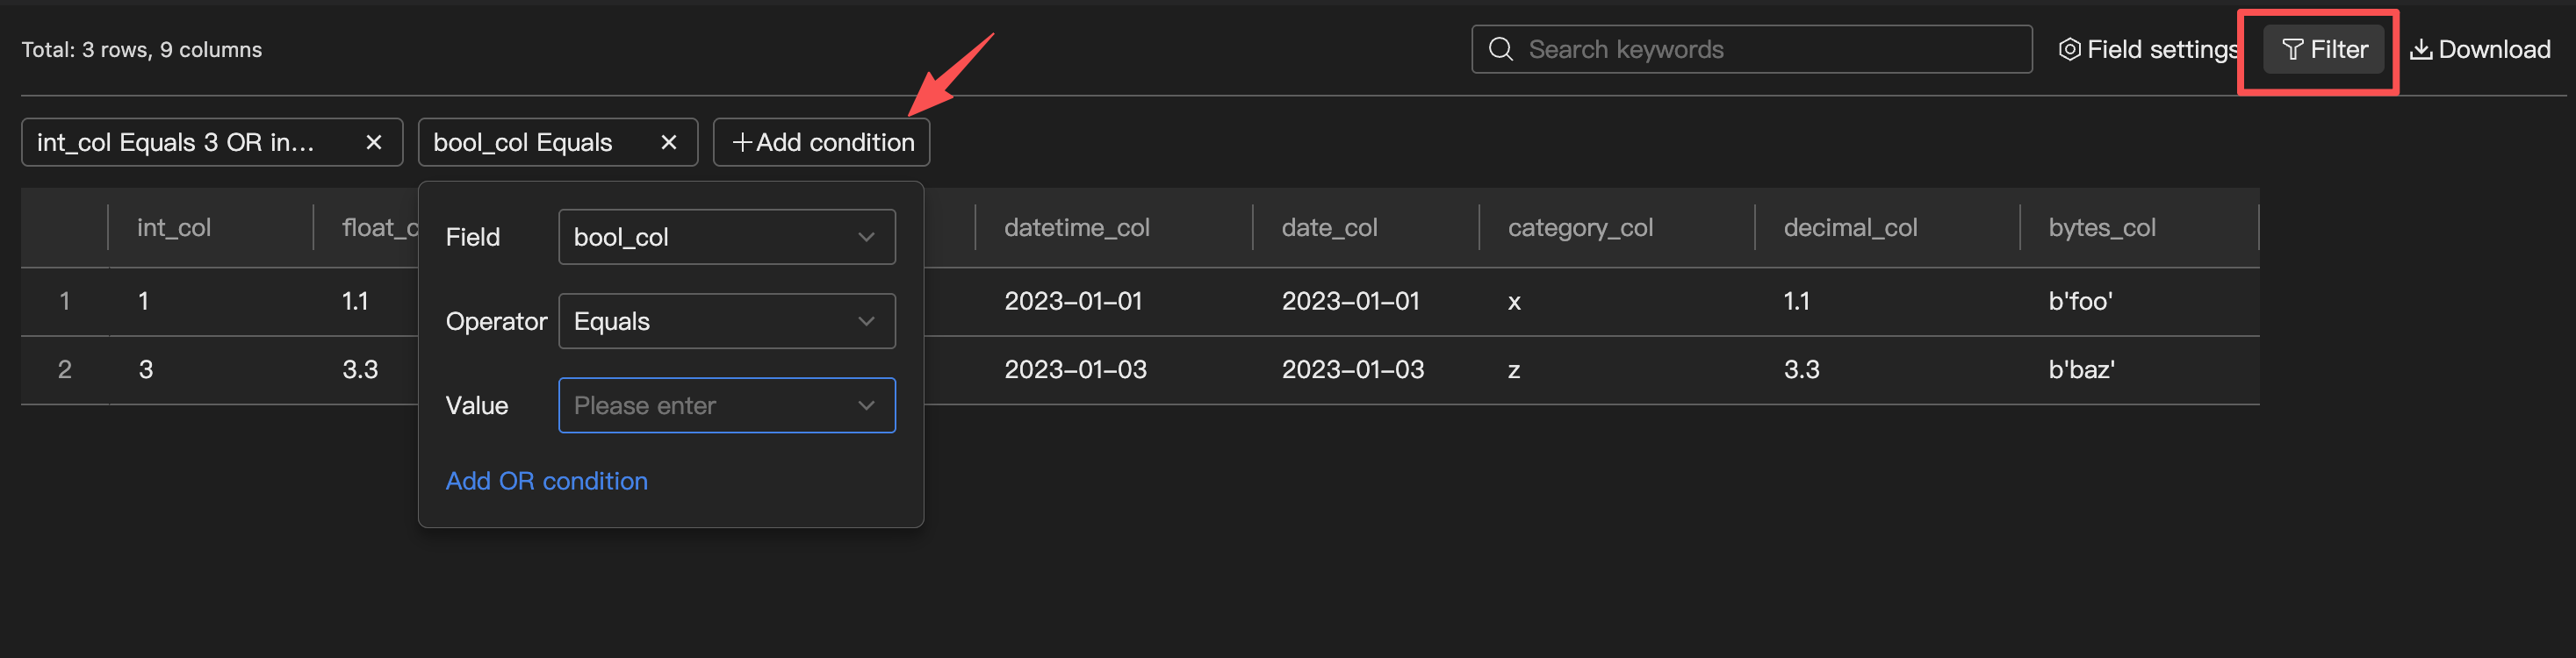Expand the Field dropdown showing bool_col

726,237
